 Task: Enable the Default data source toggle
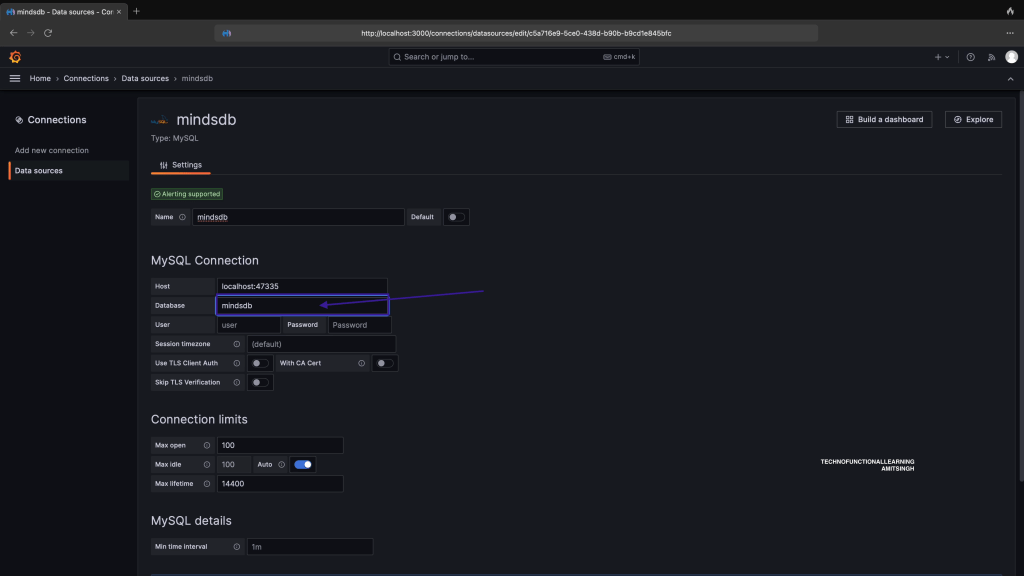[x=455, y=217]
